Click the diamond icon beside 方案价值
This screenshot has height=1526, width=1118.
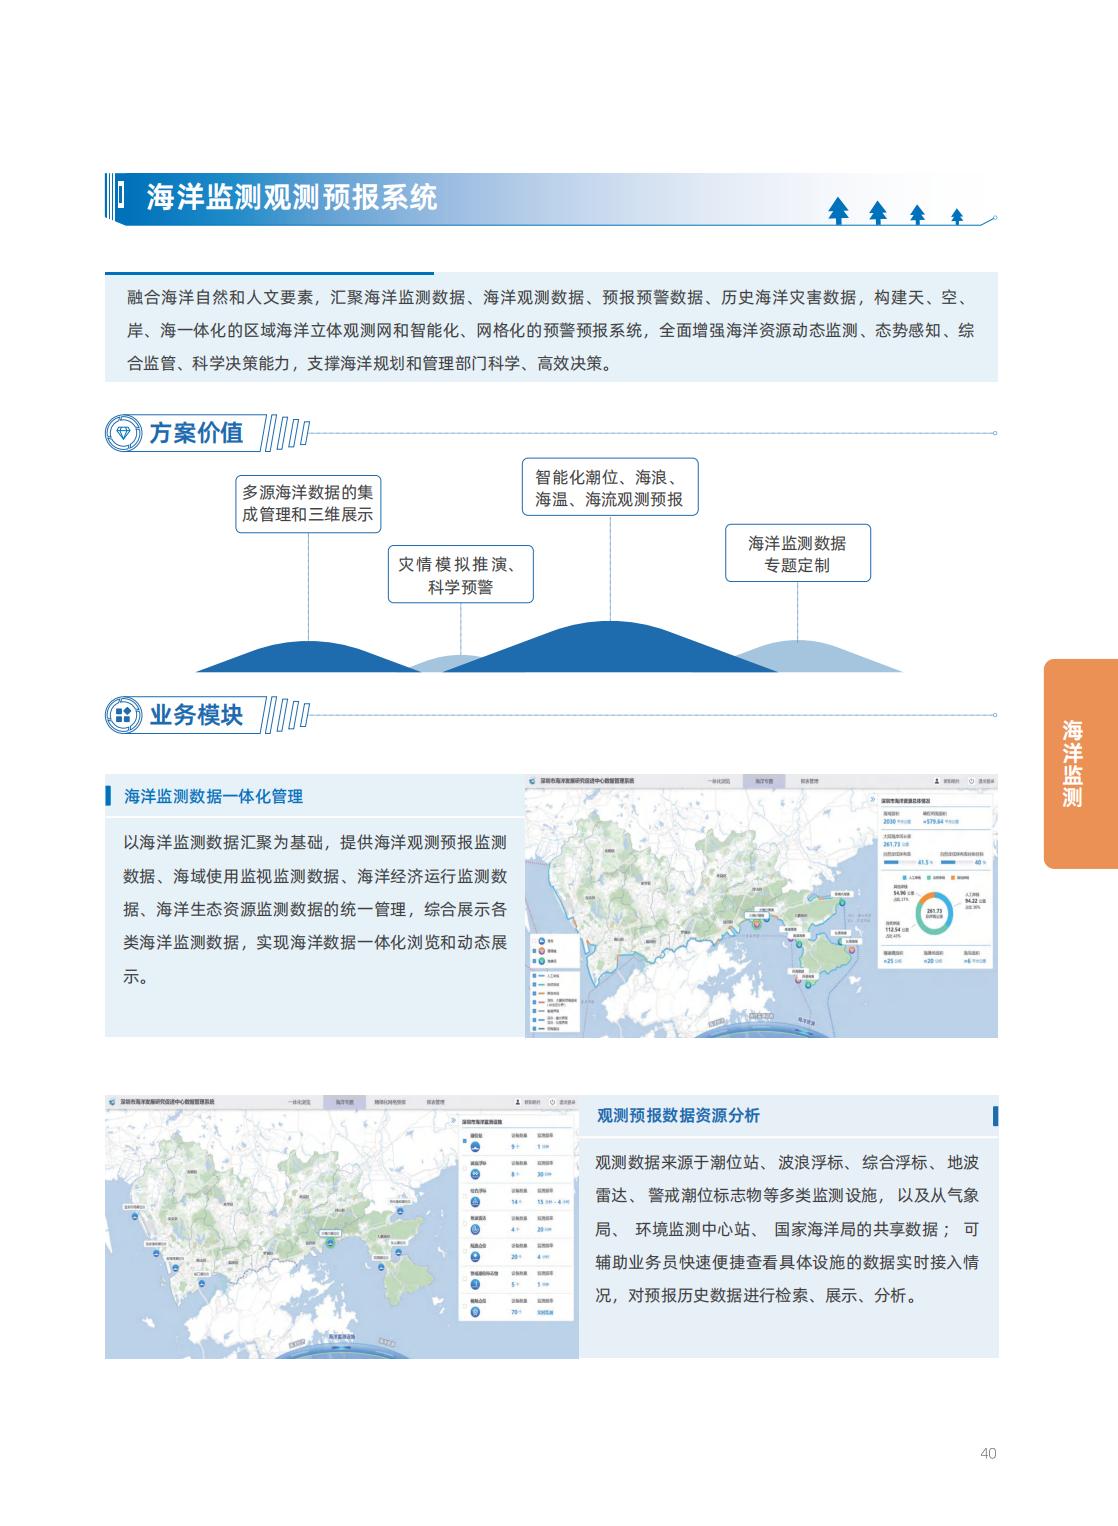coord(124,433)
